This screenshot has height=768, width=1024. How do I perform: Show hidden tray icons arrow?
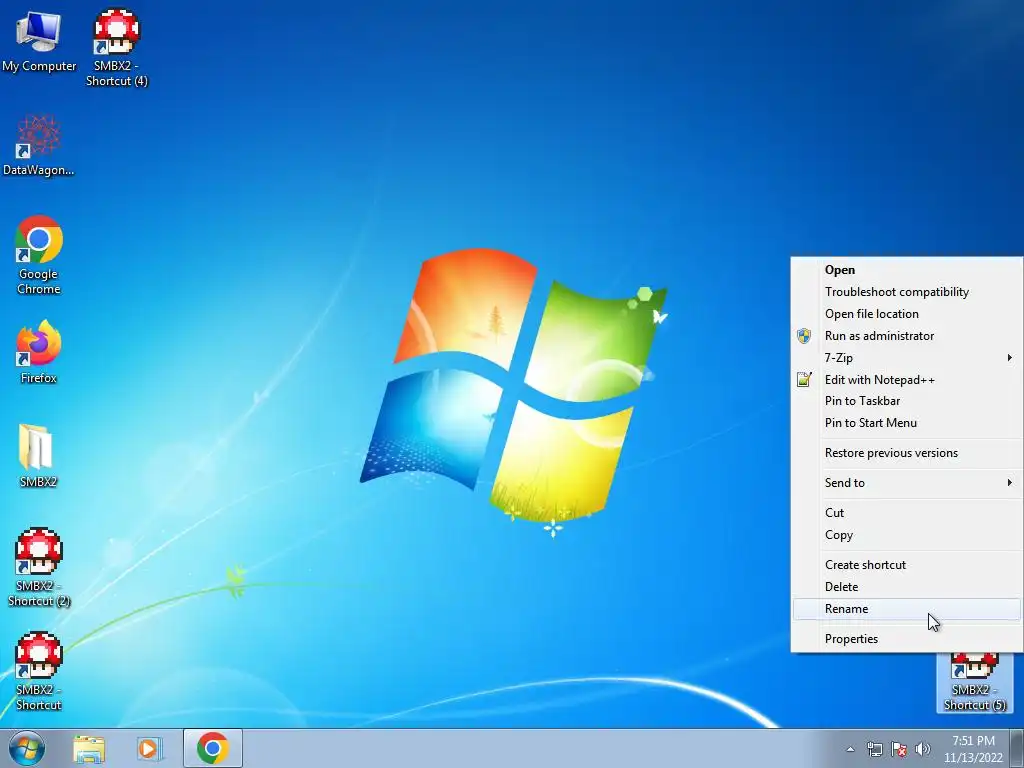point(850,749)
